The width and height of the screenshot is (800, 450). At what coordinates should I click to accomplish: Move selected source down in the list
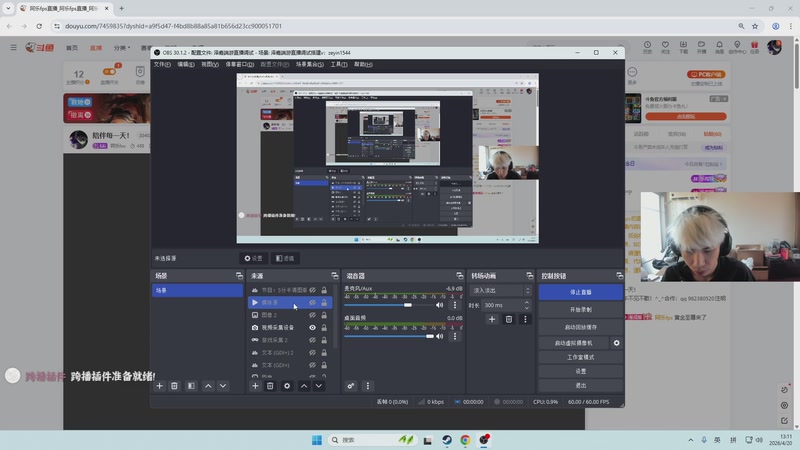point(319,386)
